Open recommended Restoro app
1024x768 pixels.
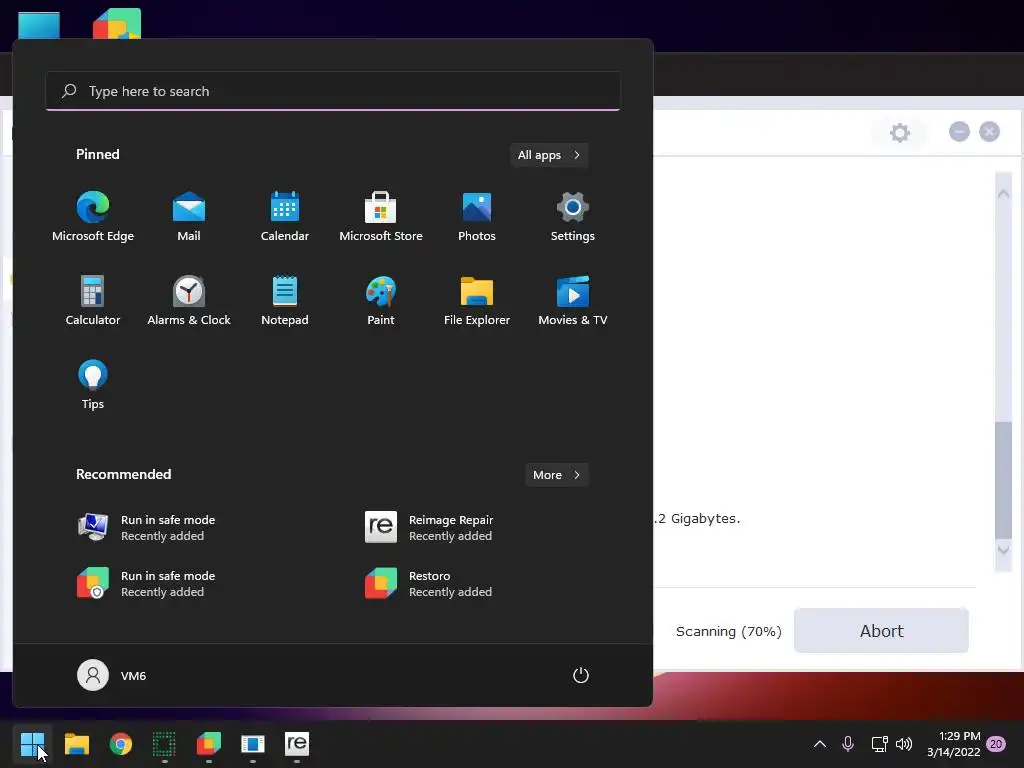tap(429, 583)
